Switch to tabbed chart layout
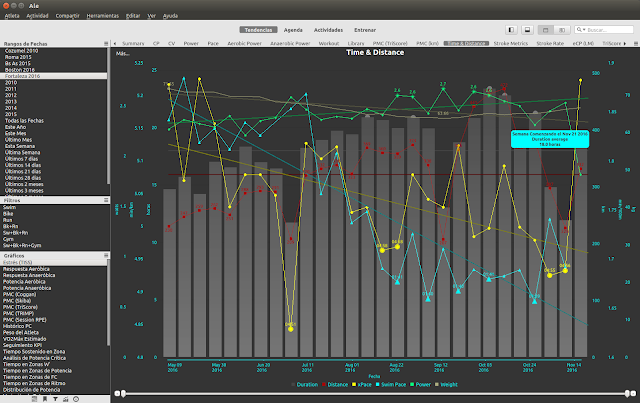640x403 pixels. (546, 30)
